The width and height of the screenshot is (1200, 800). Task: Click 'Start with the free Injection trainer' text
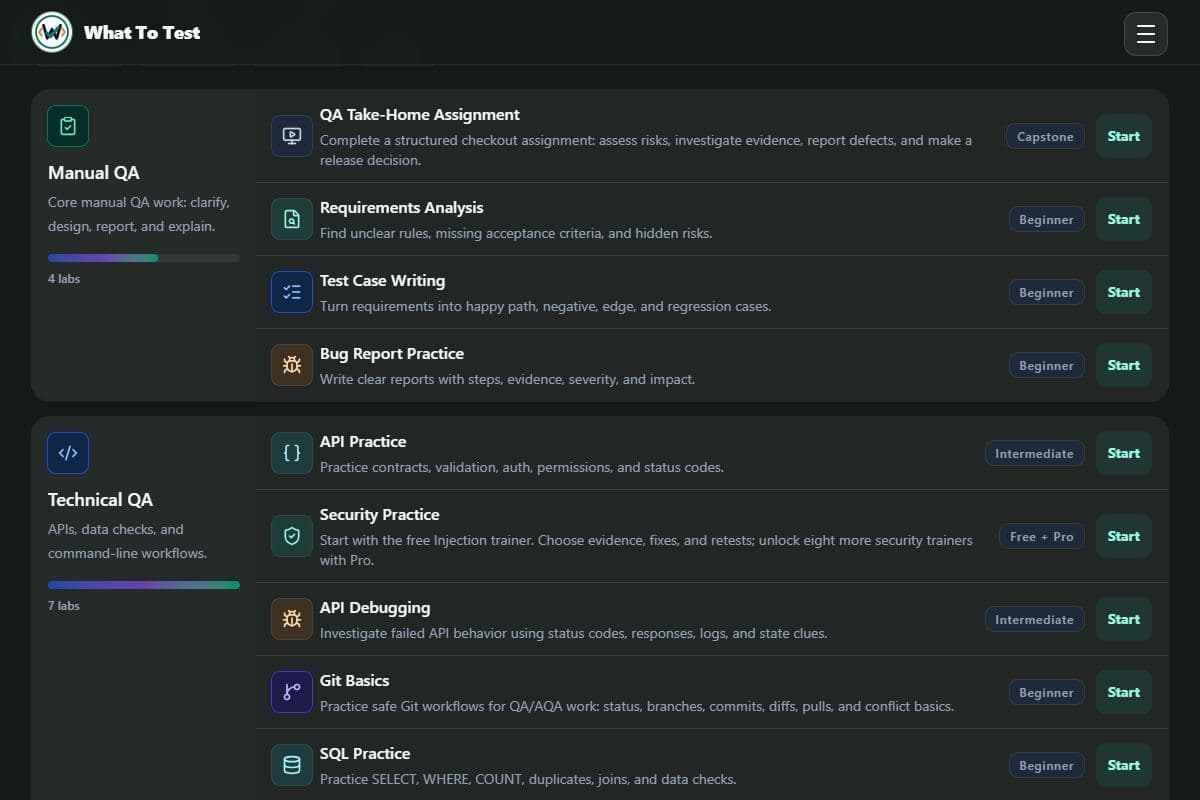point(646,551)
